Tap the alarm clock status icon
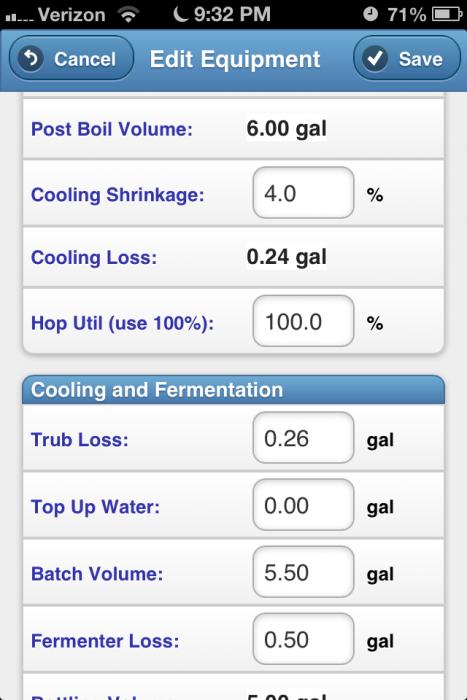The width and height of the screenshot is (467, 700). pos(370,14)
